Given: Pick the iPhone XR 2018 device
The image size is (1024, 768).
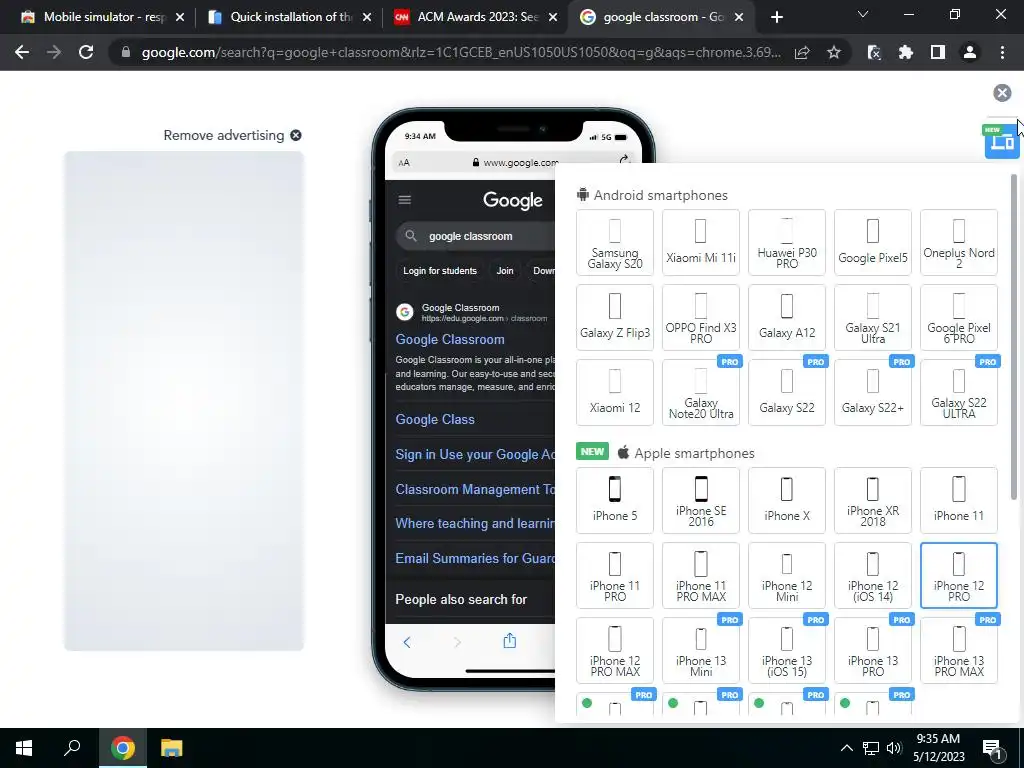Looking at the screenshot, I should [873, 501].
